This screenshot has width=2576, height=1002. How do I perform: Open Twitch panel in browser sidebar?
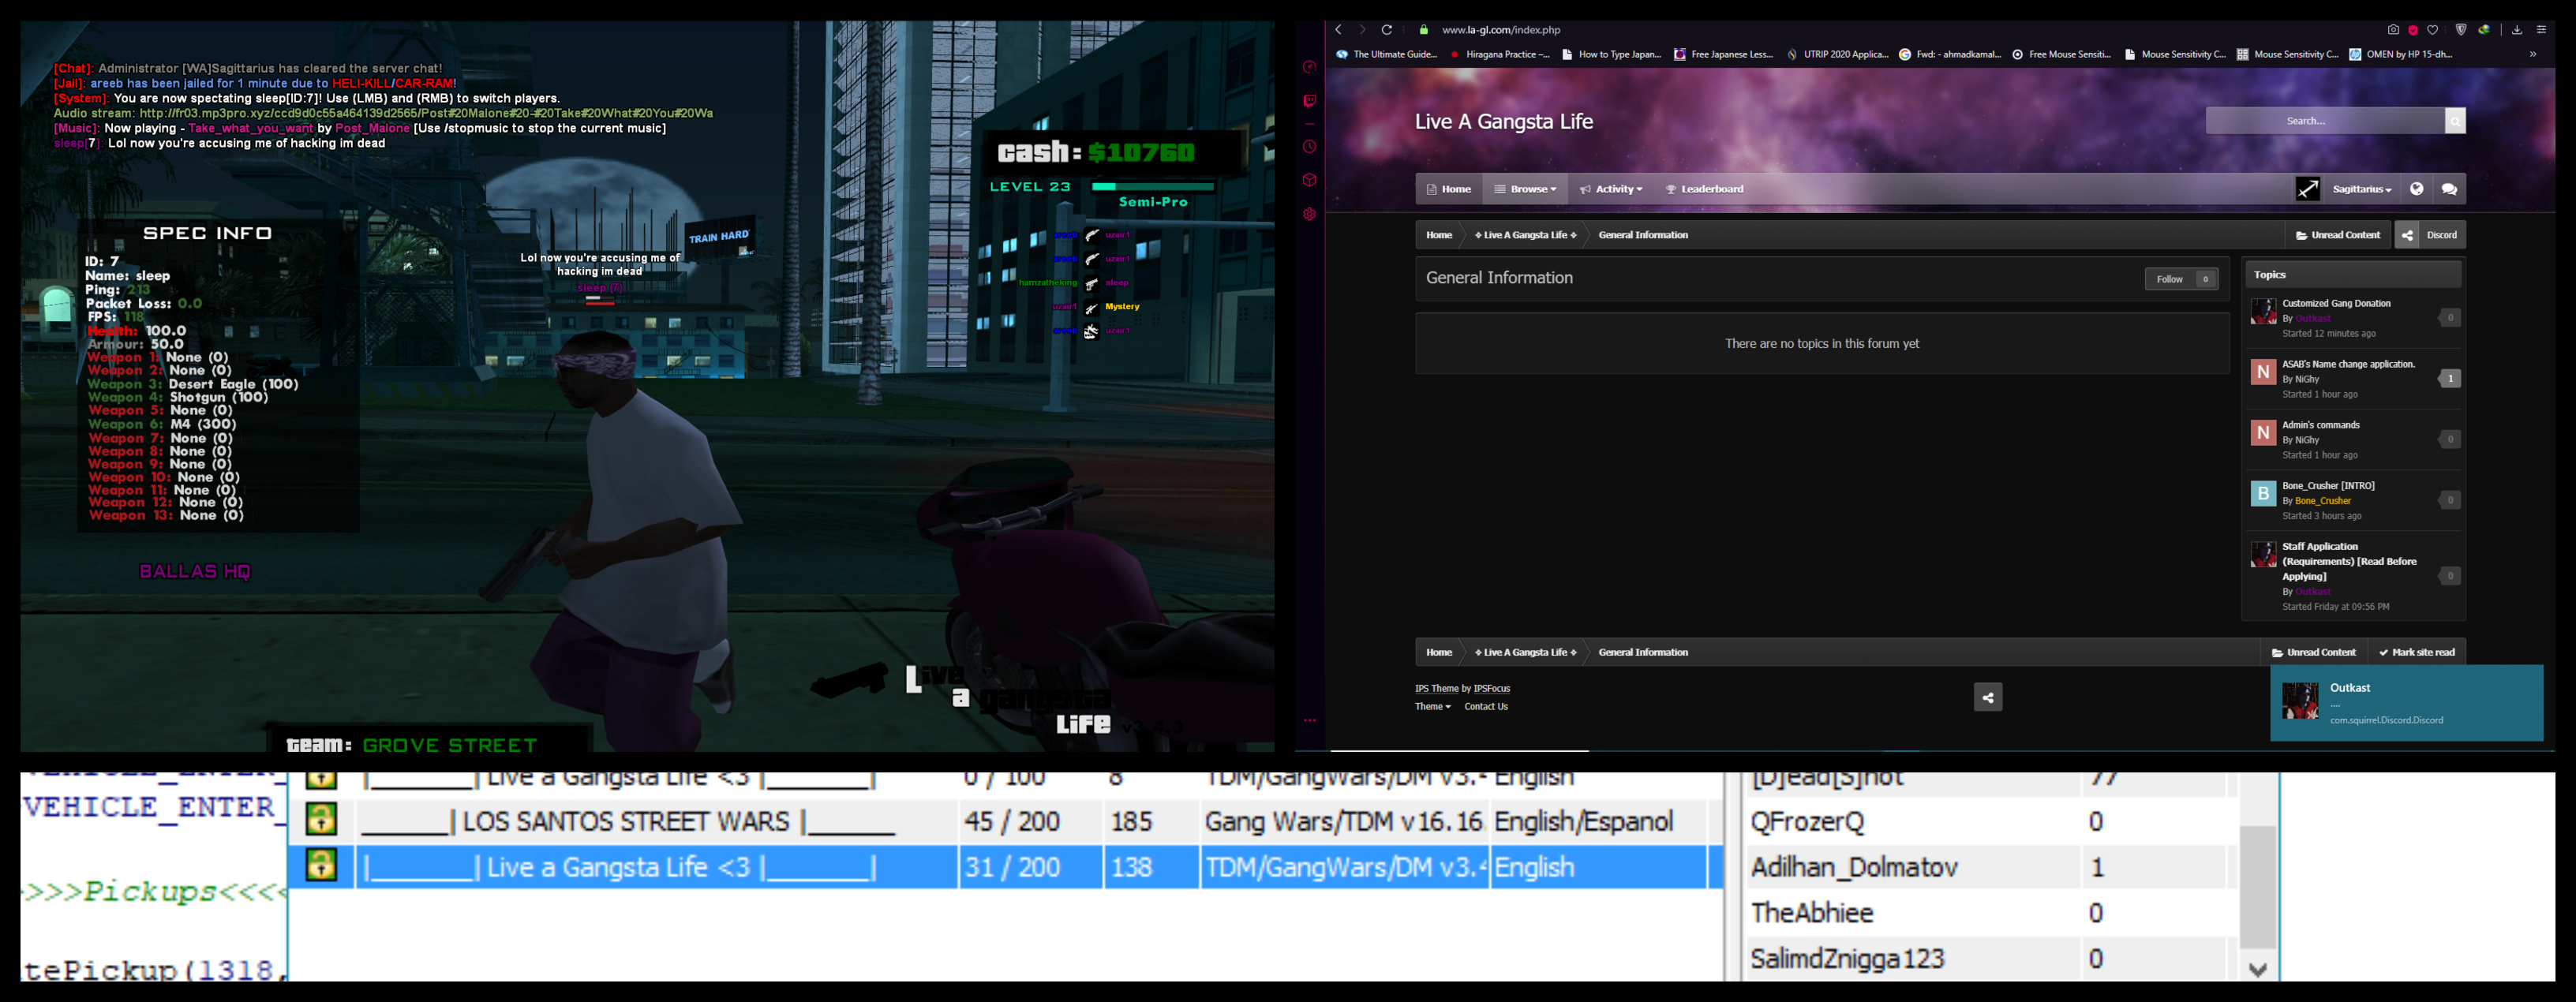[x=1309, y=101]
